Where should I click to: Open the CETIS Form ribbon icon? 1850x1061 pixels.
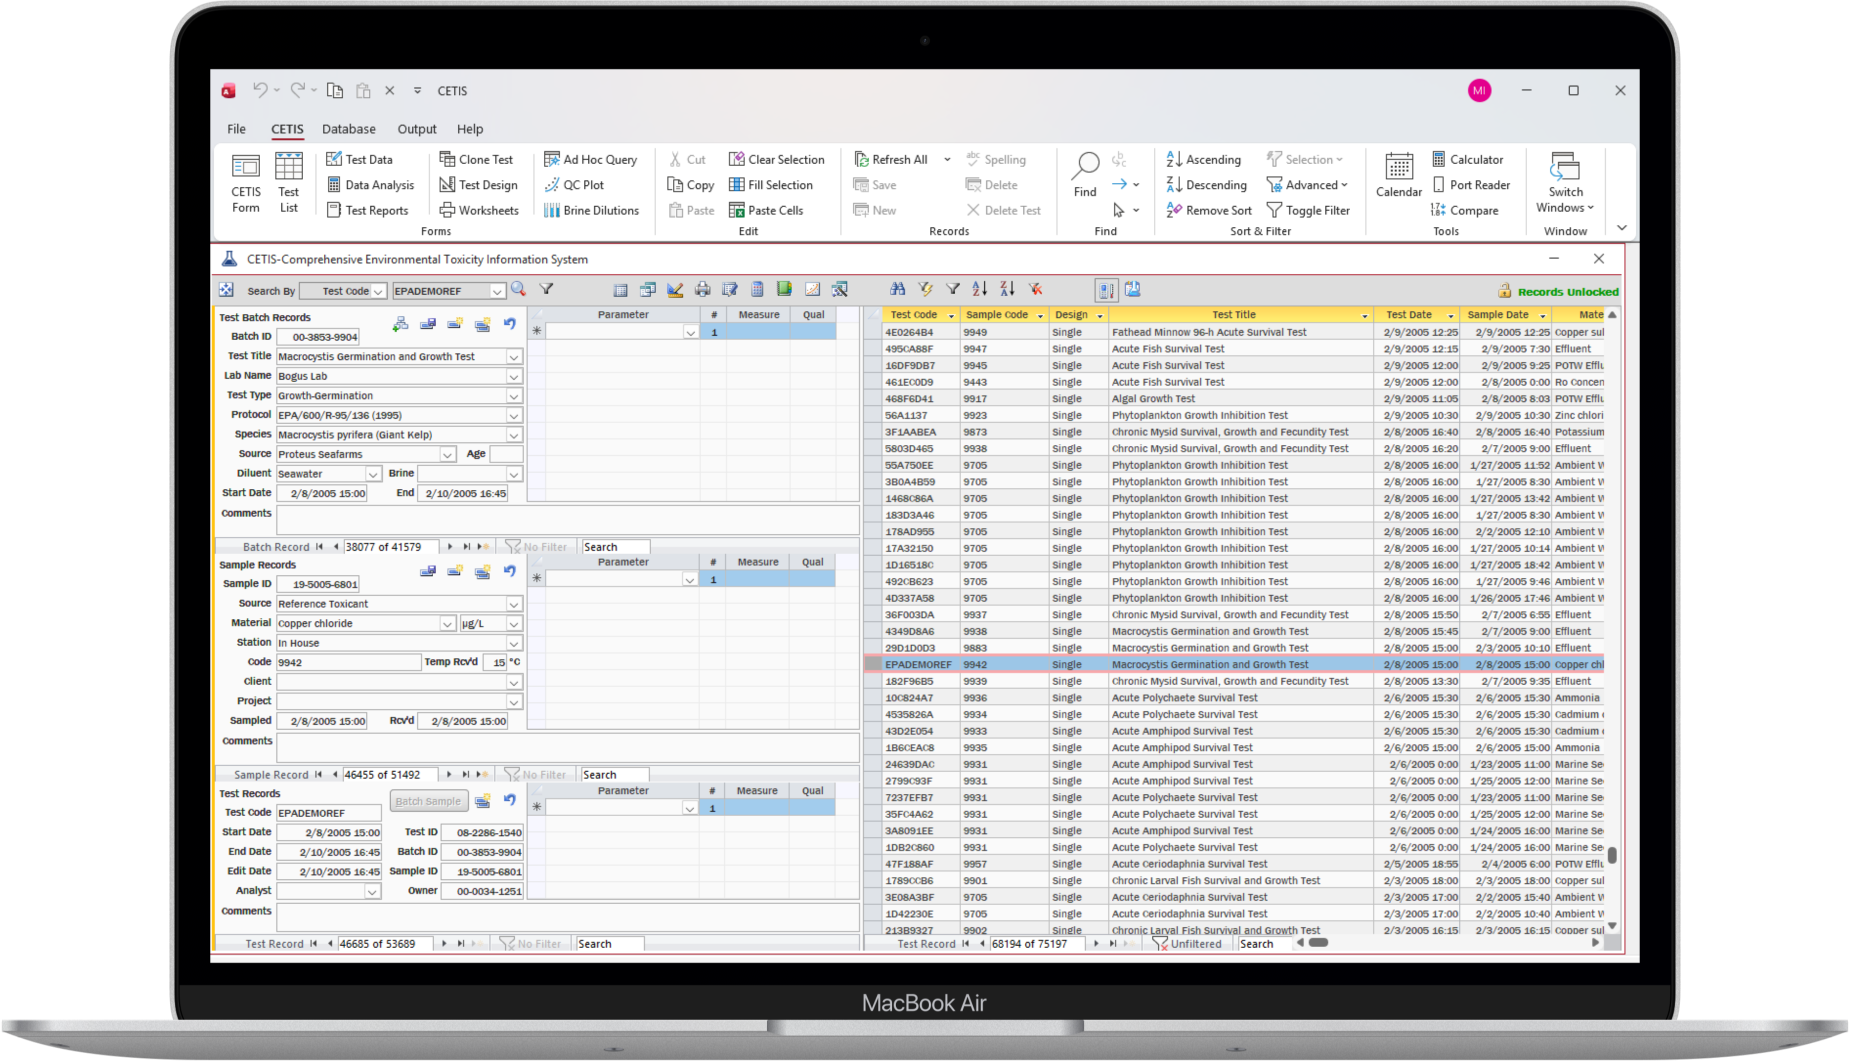pyautogui.click(x=245, y=183)
